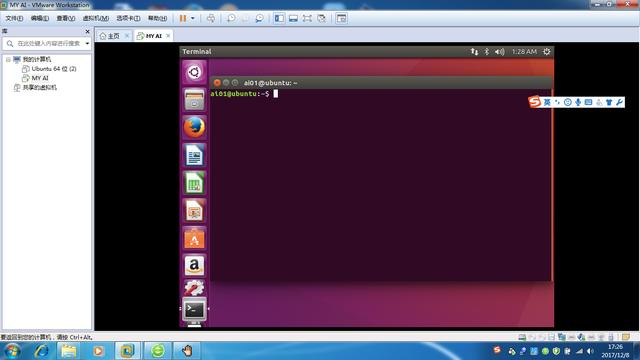Open the library search filter dropdown arrow
640x360 pixels.
87,43
